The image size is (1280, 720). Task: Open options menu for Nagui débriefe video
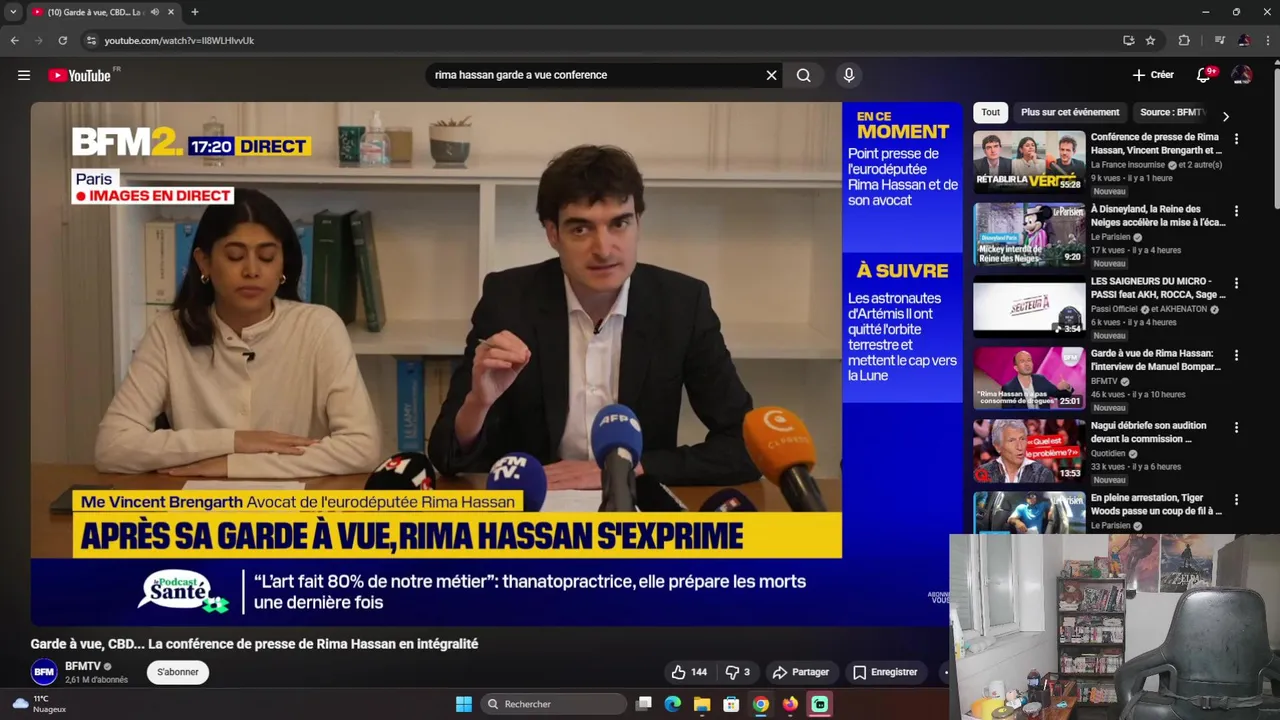click(1236, 427)
